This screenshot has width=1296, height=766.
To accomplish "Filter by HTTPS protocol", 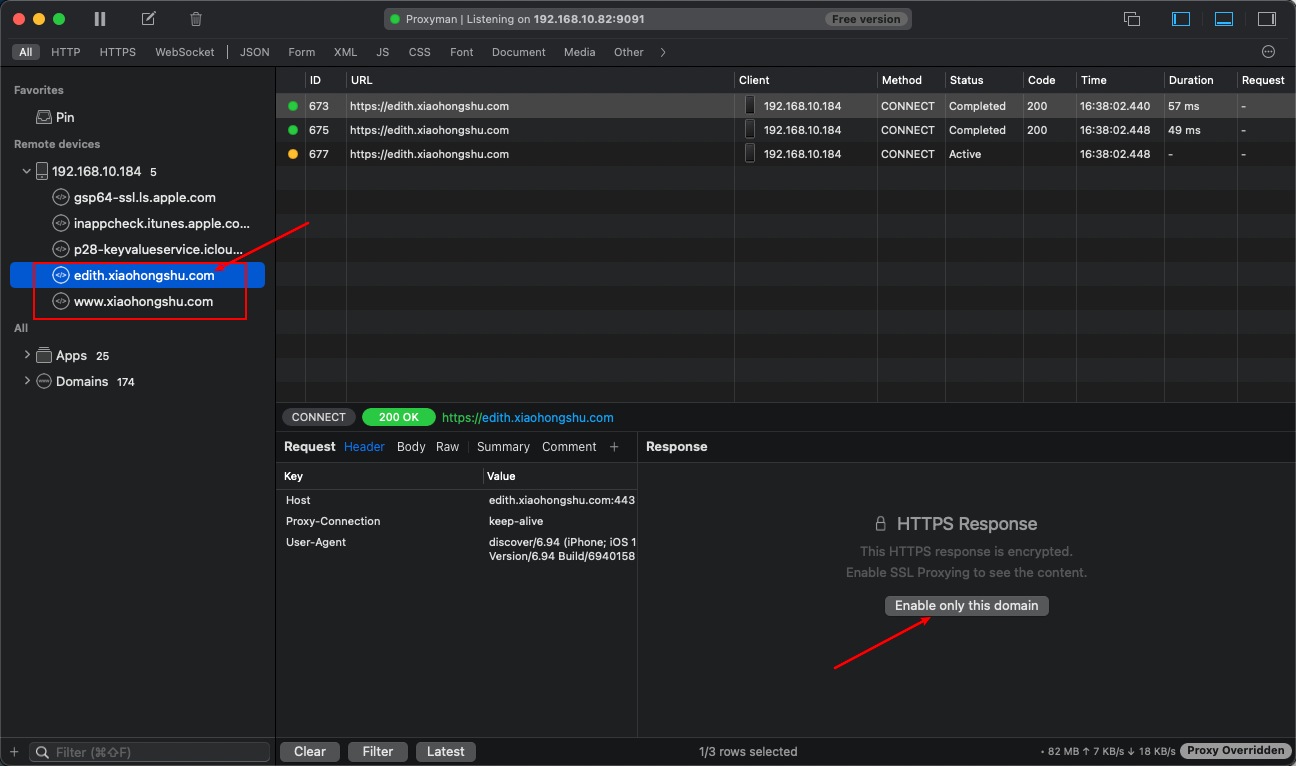I will tap(117, 52).
